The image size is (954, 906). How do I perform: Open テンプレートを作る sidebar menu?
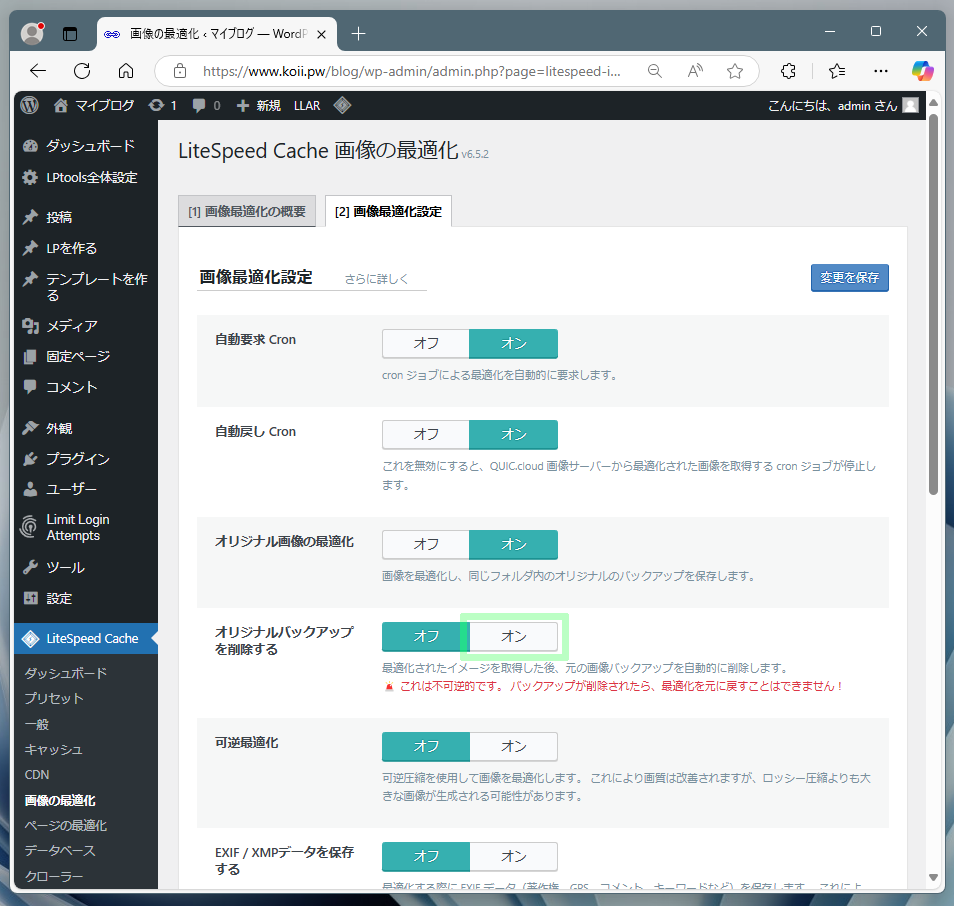86,287
